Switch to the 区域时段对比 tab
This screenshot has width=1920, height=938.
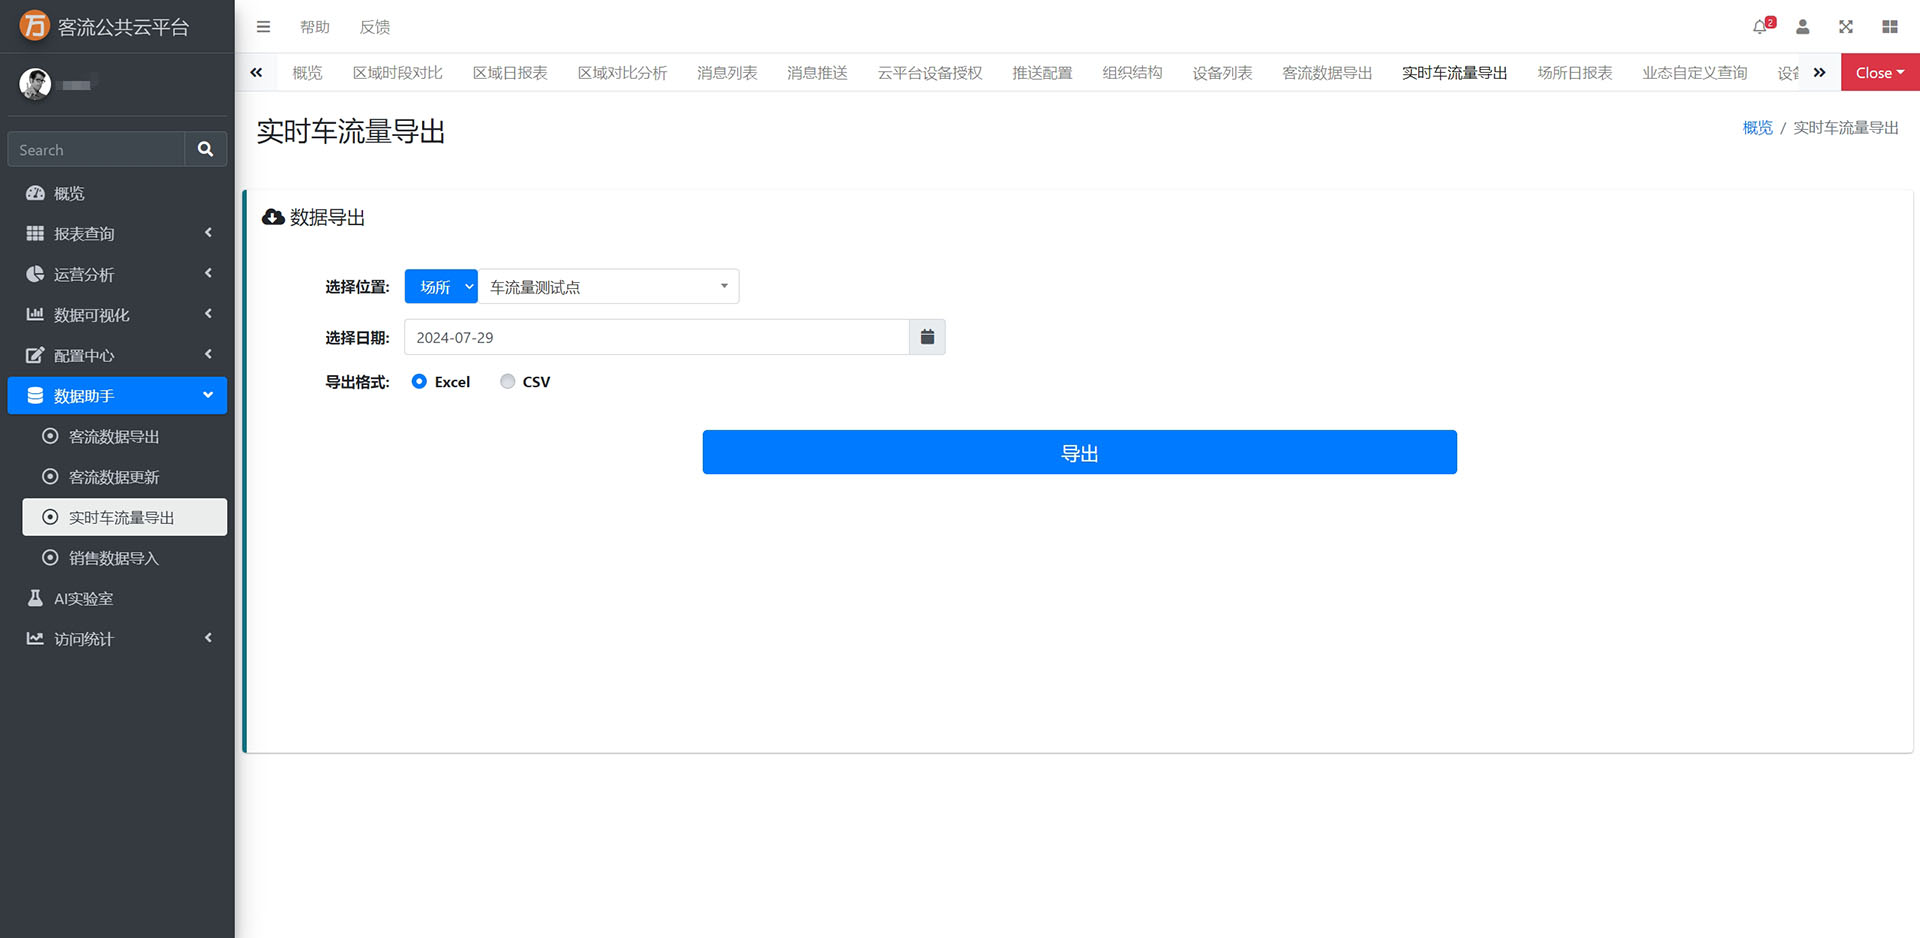398,73
